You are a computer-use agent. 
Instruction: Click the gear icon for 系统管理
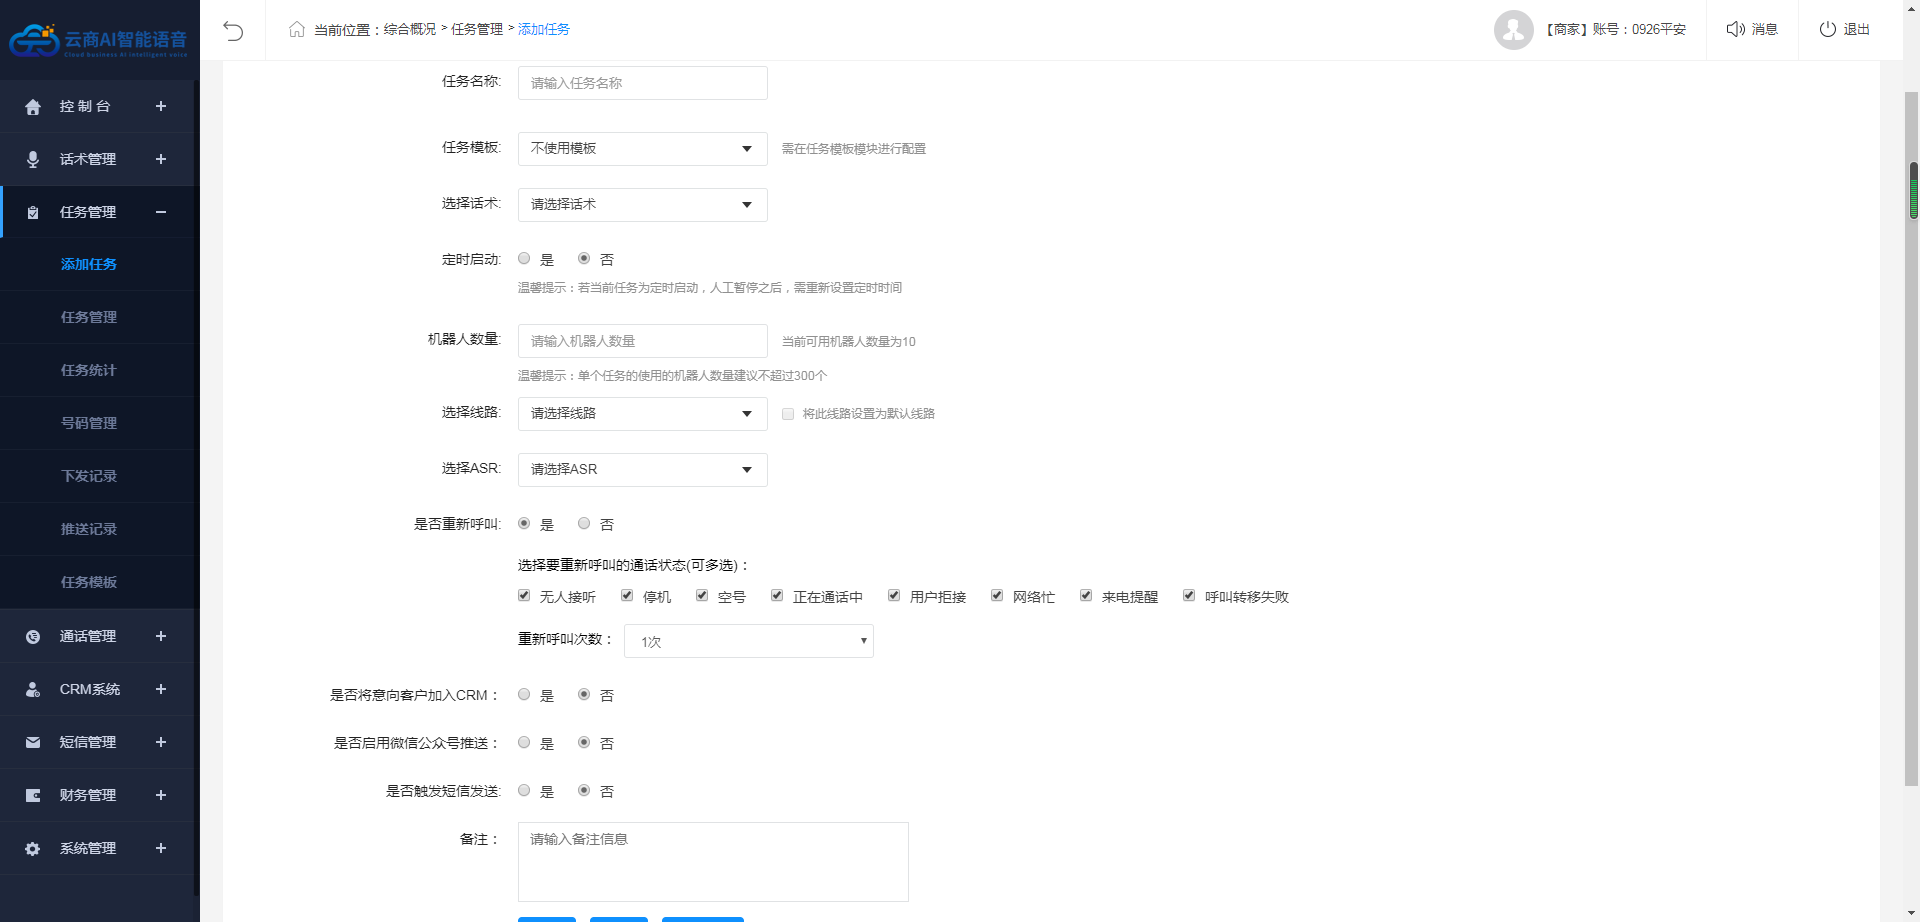click(x=33, y=848)
